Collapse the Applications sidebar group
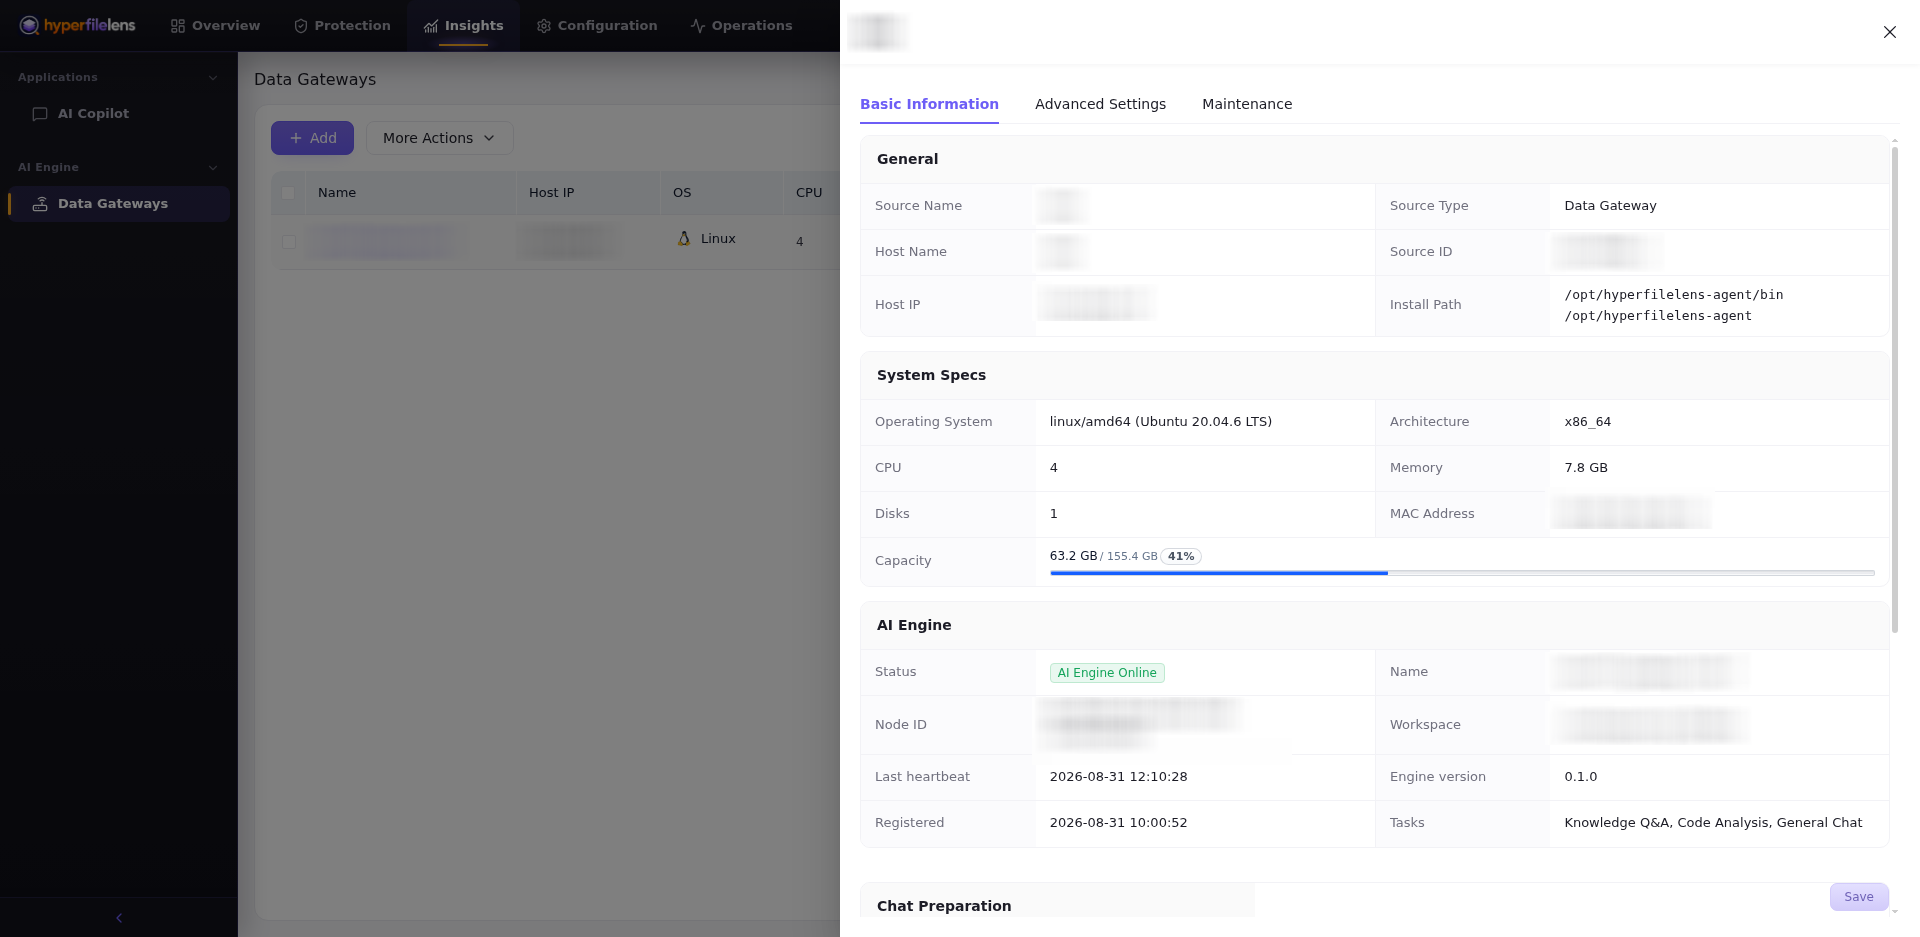This screenshot has height=937, width=1920. point(212,78)
